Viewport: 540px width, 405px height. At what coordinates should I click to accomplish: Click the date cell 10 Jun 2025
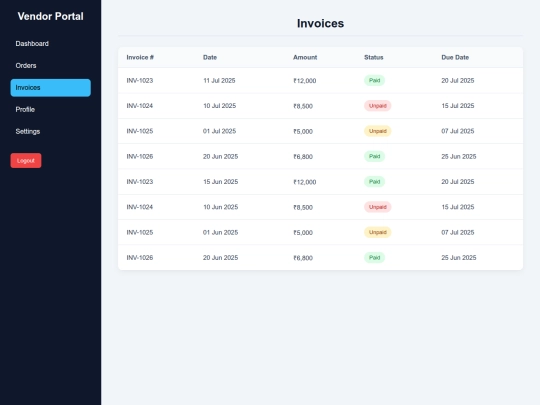tap(220, 207)
